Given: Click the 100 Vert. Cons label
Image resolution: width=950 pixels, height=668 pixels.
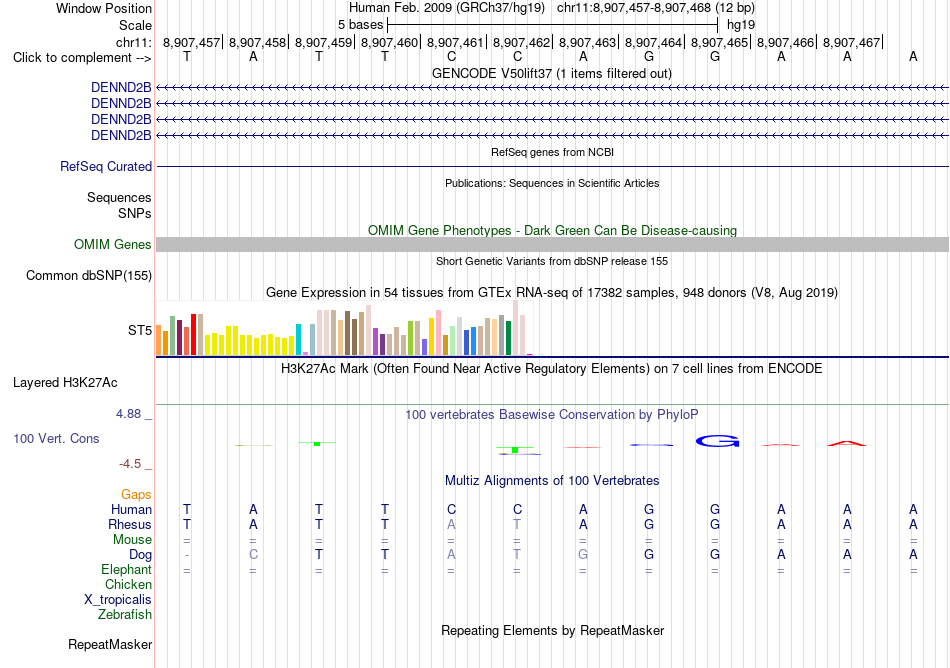Looking at the screenshot, I should click(x=56, y=438).
